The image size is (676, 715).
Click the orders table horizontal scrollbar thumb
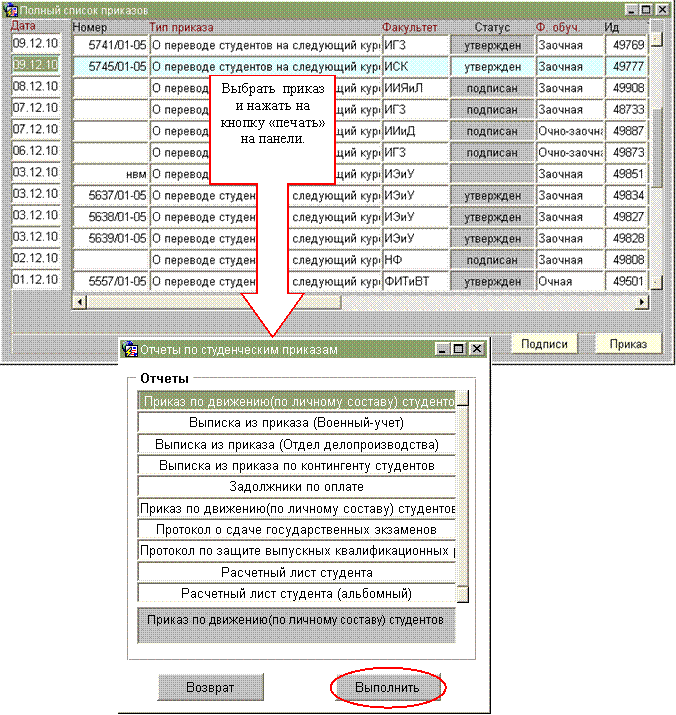coord(213,302)
